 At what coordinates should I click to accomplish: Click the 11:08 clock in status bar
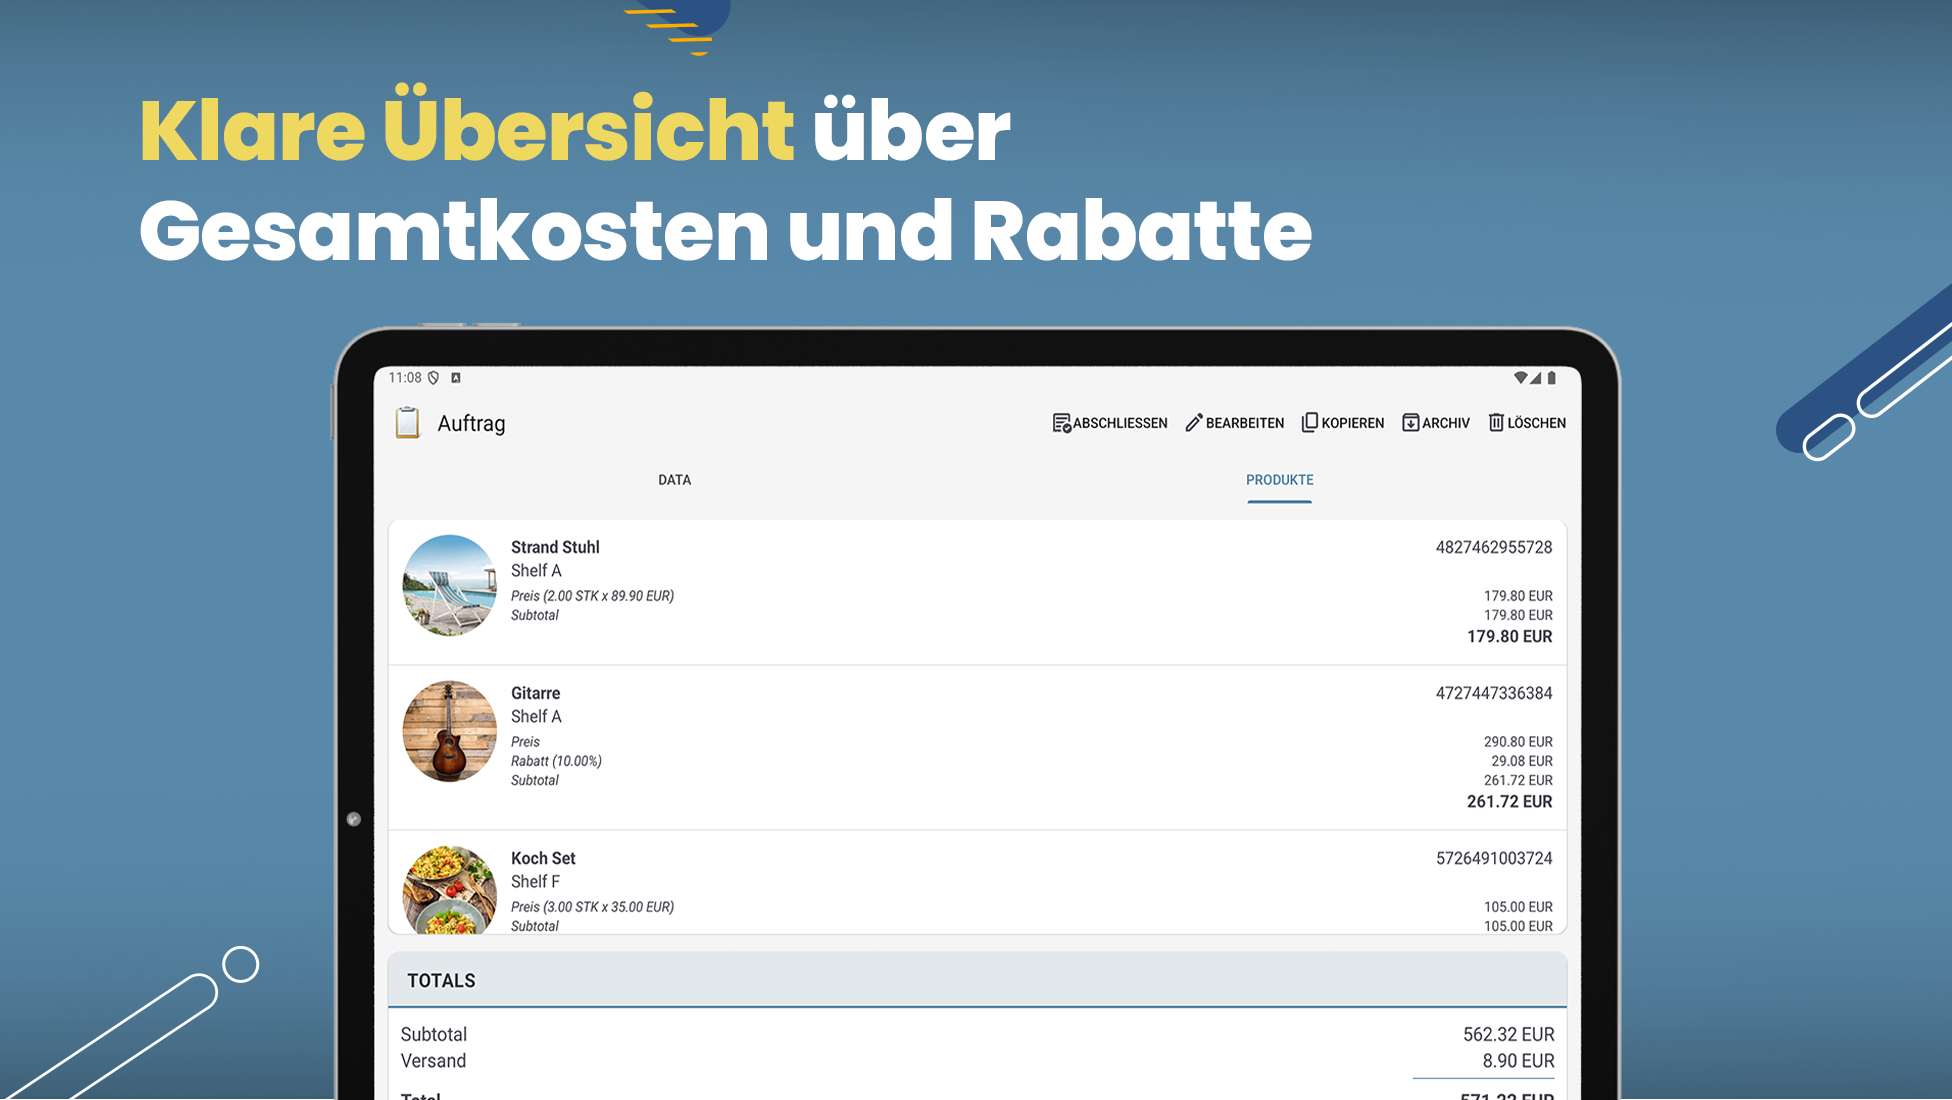pyautogui.click(x=405, y=378)
